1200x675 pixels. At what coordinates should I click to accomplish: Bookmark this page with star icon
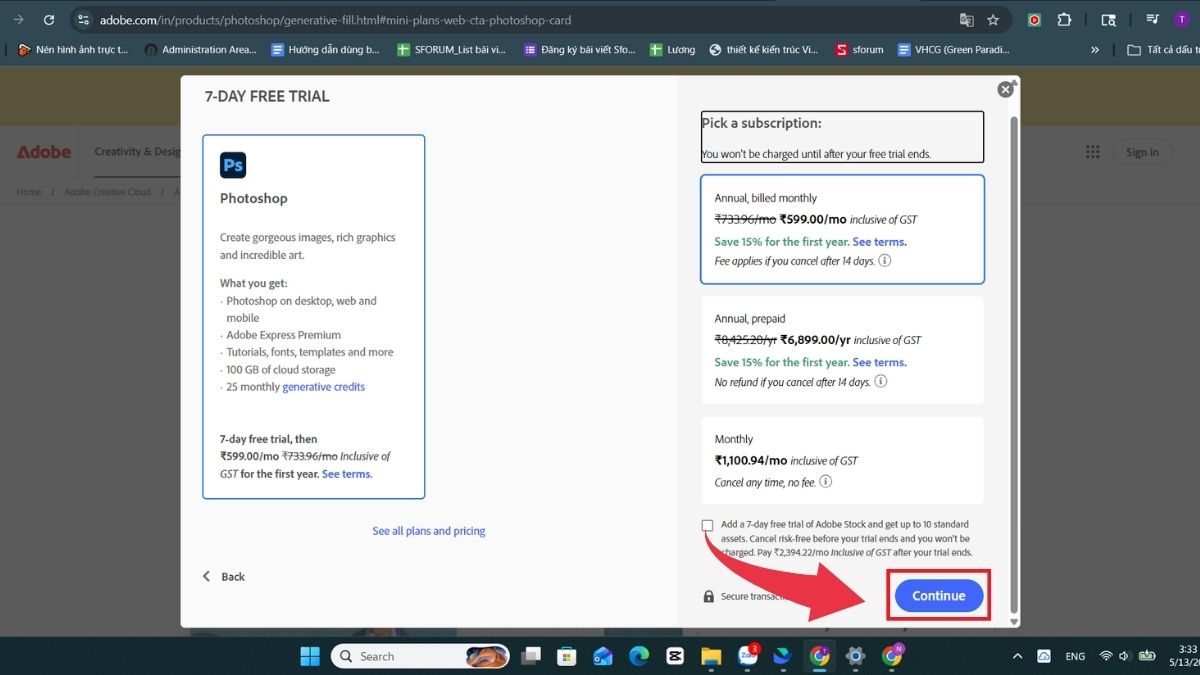click(993, 19)
